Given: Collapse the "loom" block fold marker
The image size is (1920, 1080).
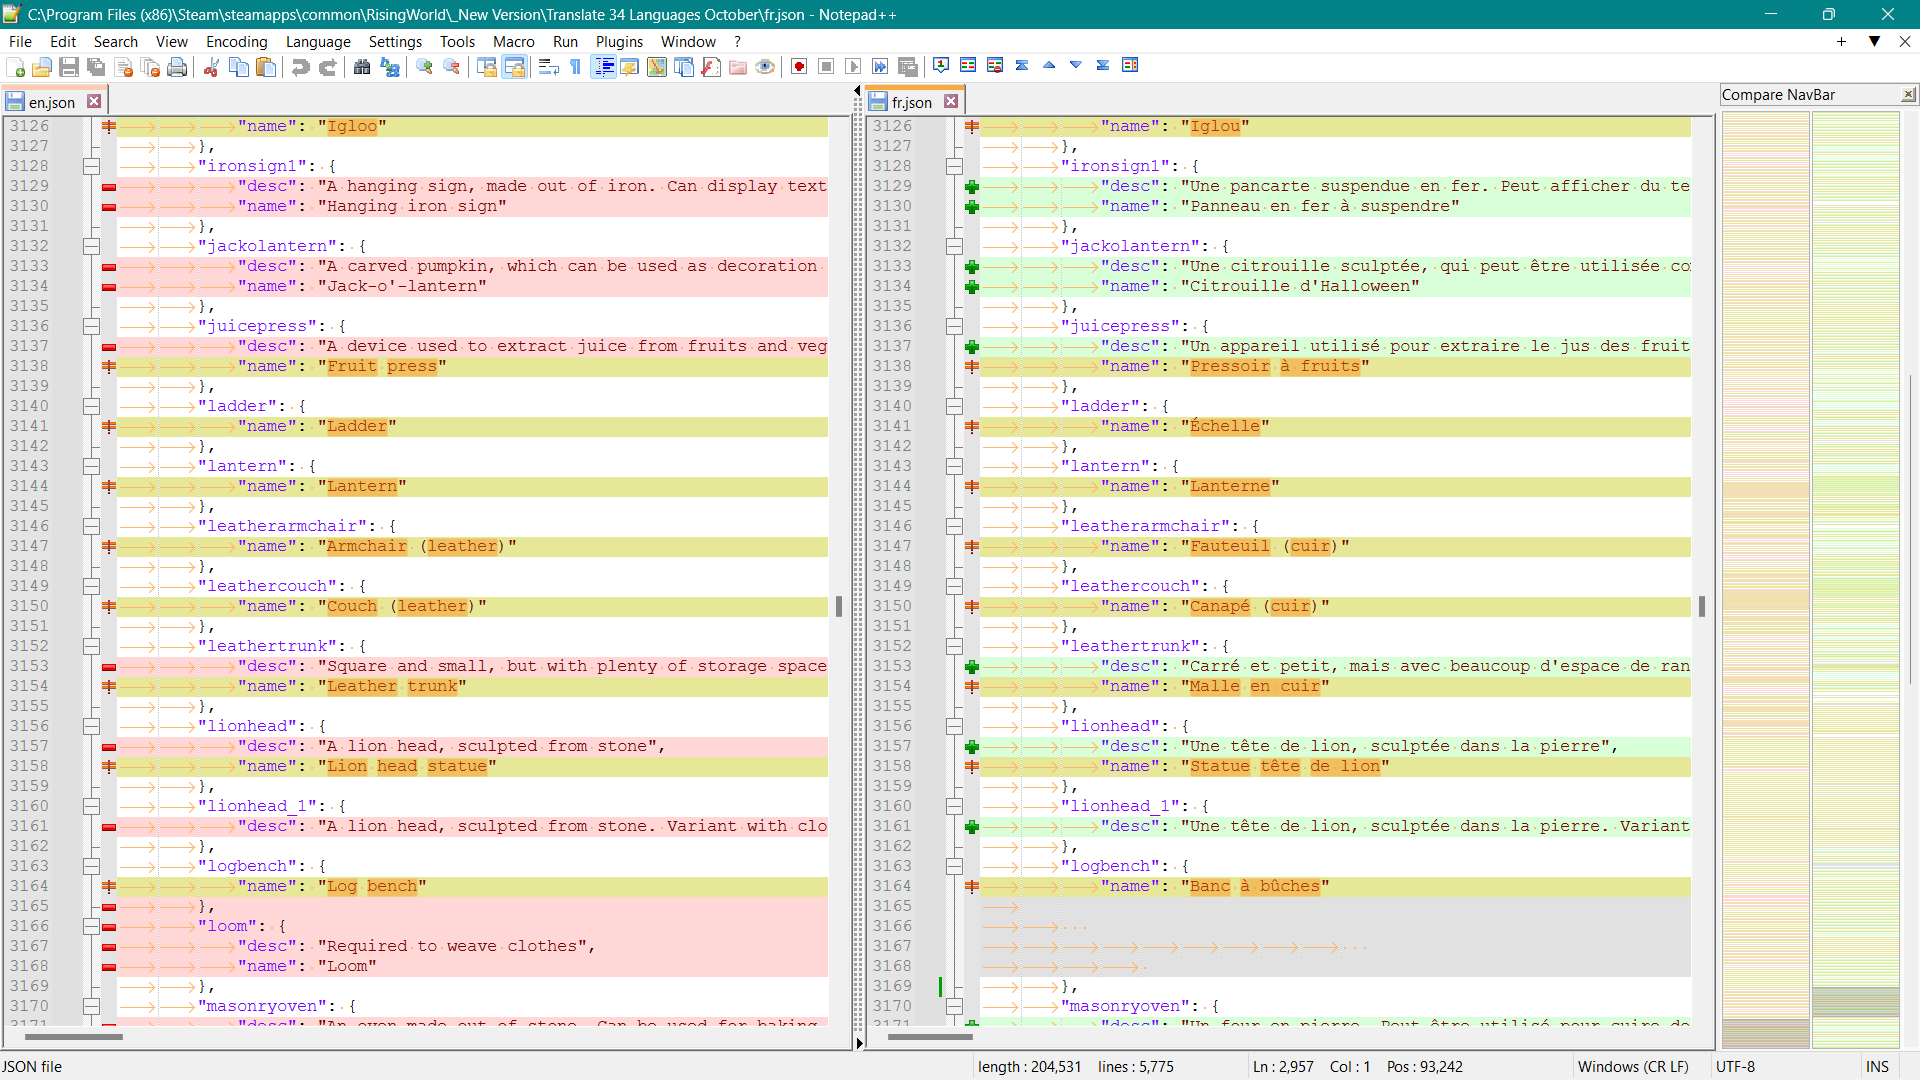Looking at the screenshot, I should [91, 926].
